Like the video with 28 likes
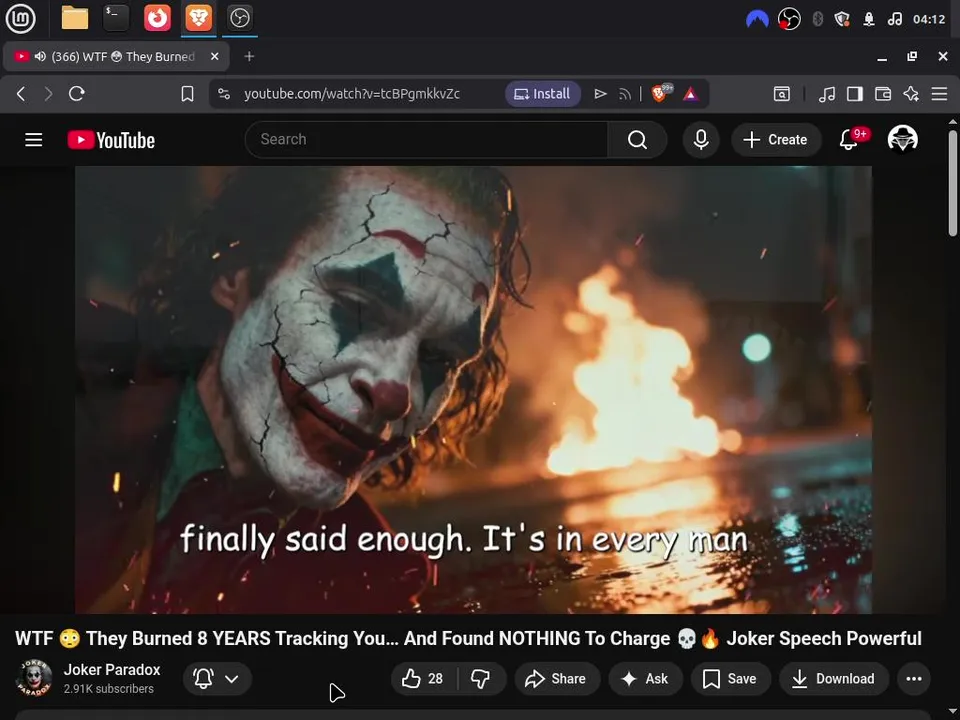 click(423, 678)
